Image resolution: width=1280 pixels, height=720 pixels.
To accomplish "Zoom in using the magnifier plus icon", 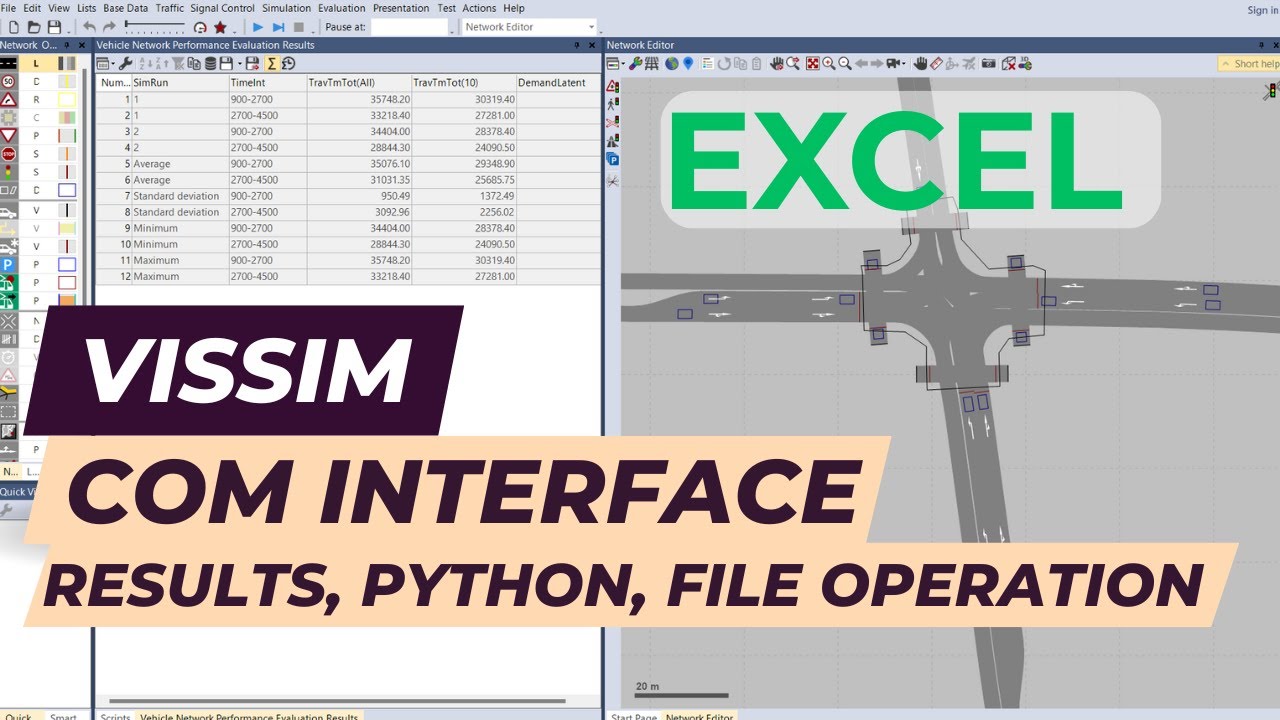I will 829,64.
